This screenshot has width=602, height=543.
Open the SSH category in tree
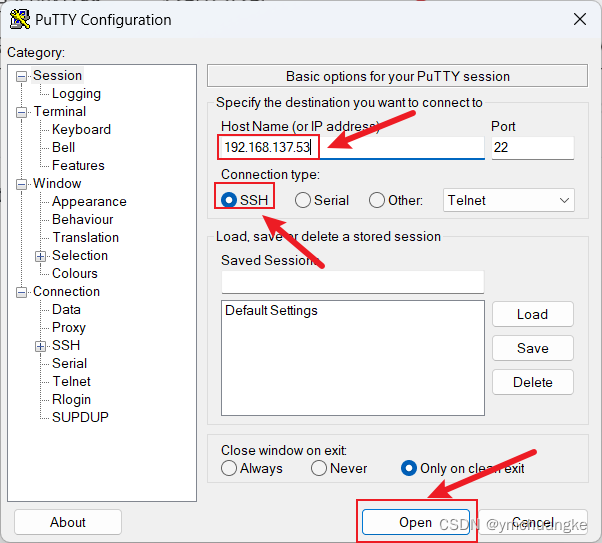tap(66, 345)
